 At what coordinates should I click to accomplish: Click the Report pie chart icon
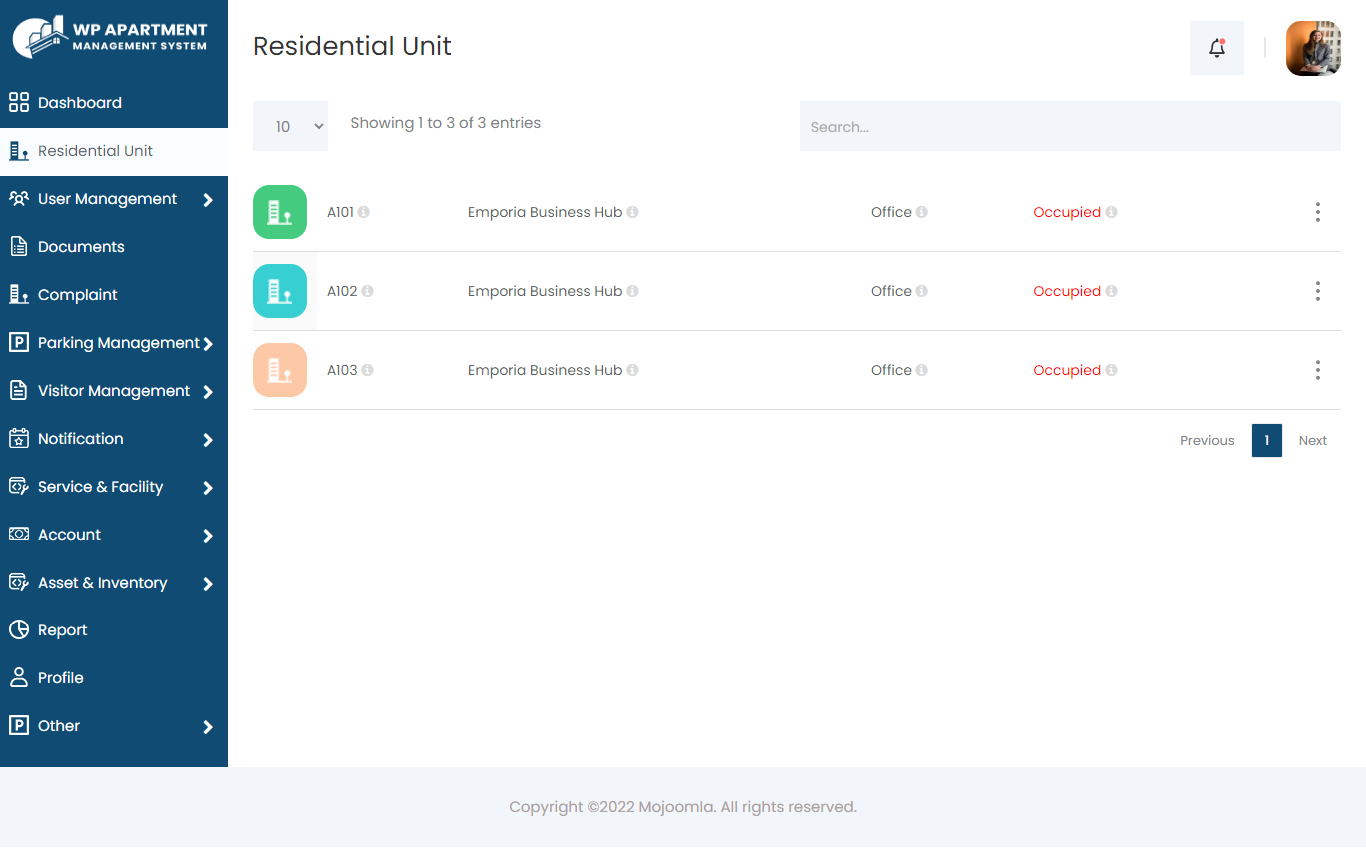[x=18, y=629]
